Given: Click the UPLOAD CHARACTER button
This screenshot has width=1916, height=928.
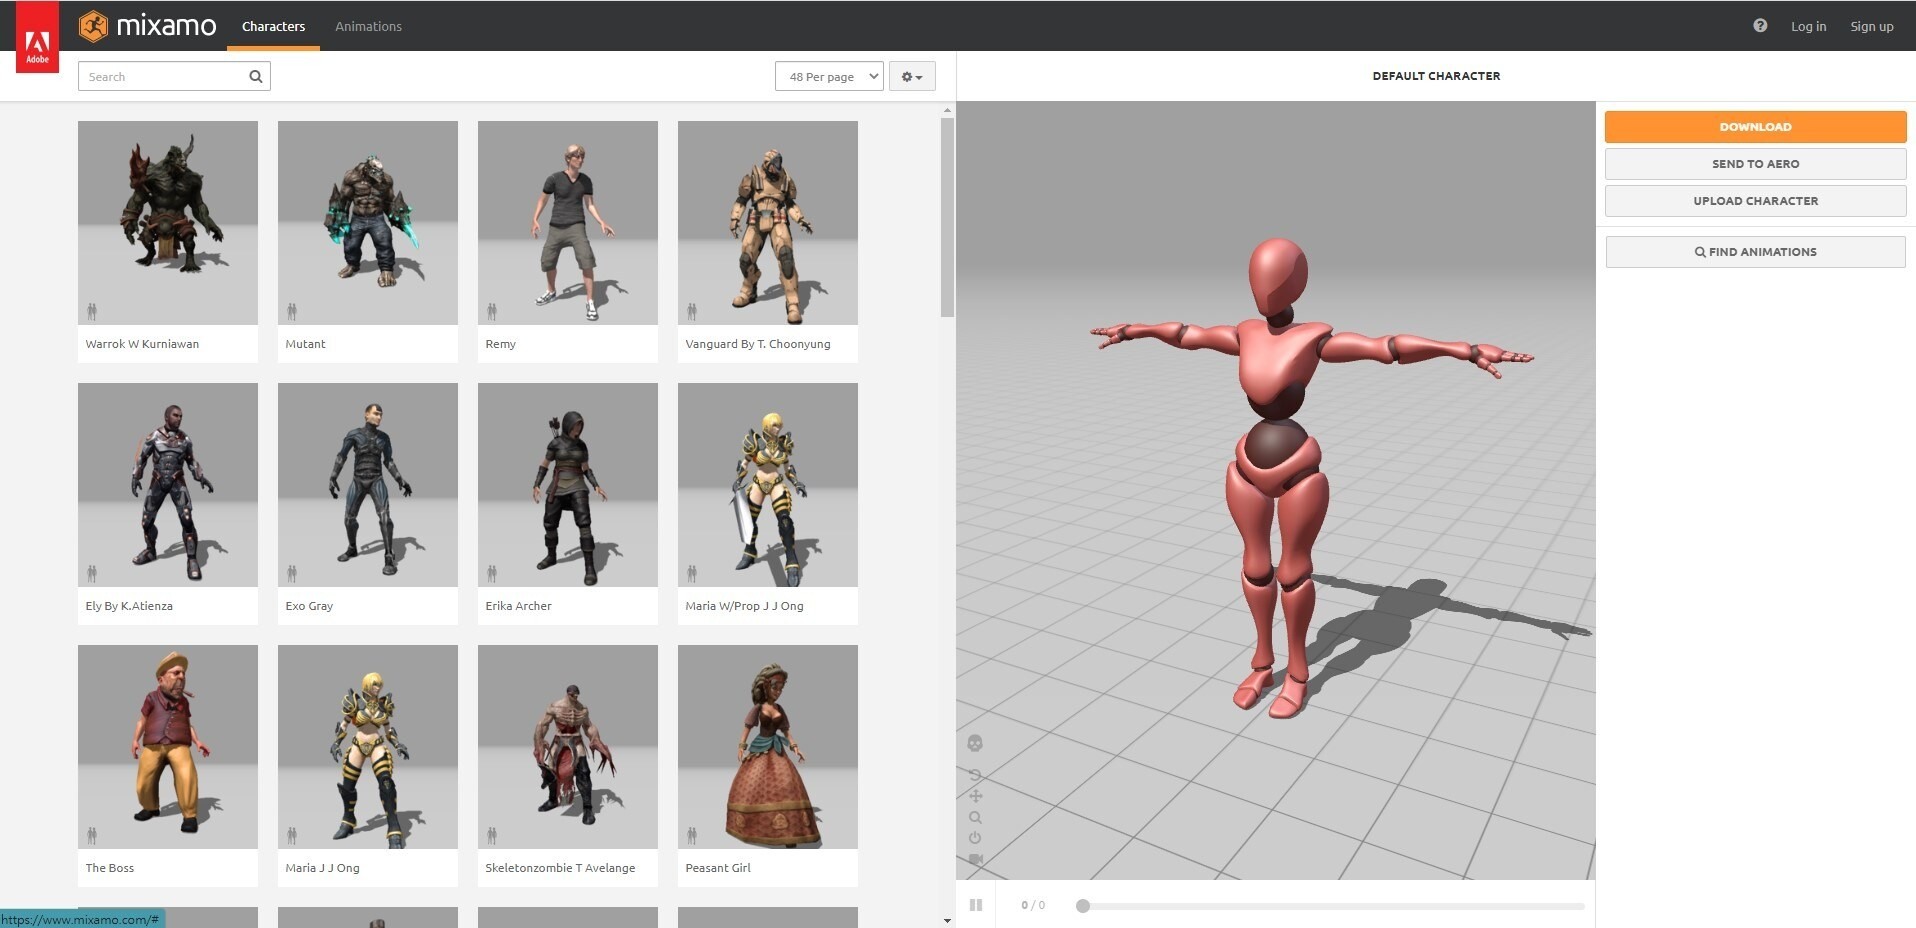Looking at the screenshot, I should click(1755, 200).
